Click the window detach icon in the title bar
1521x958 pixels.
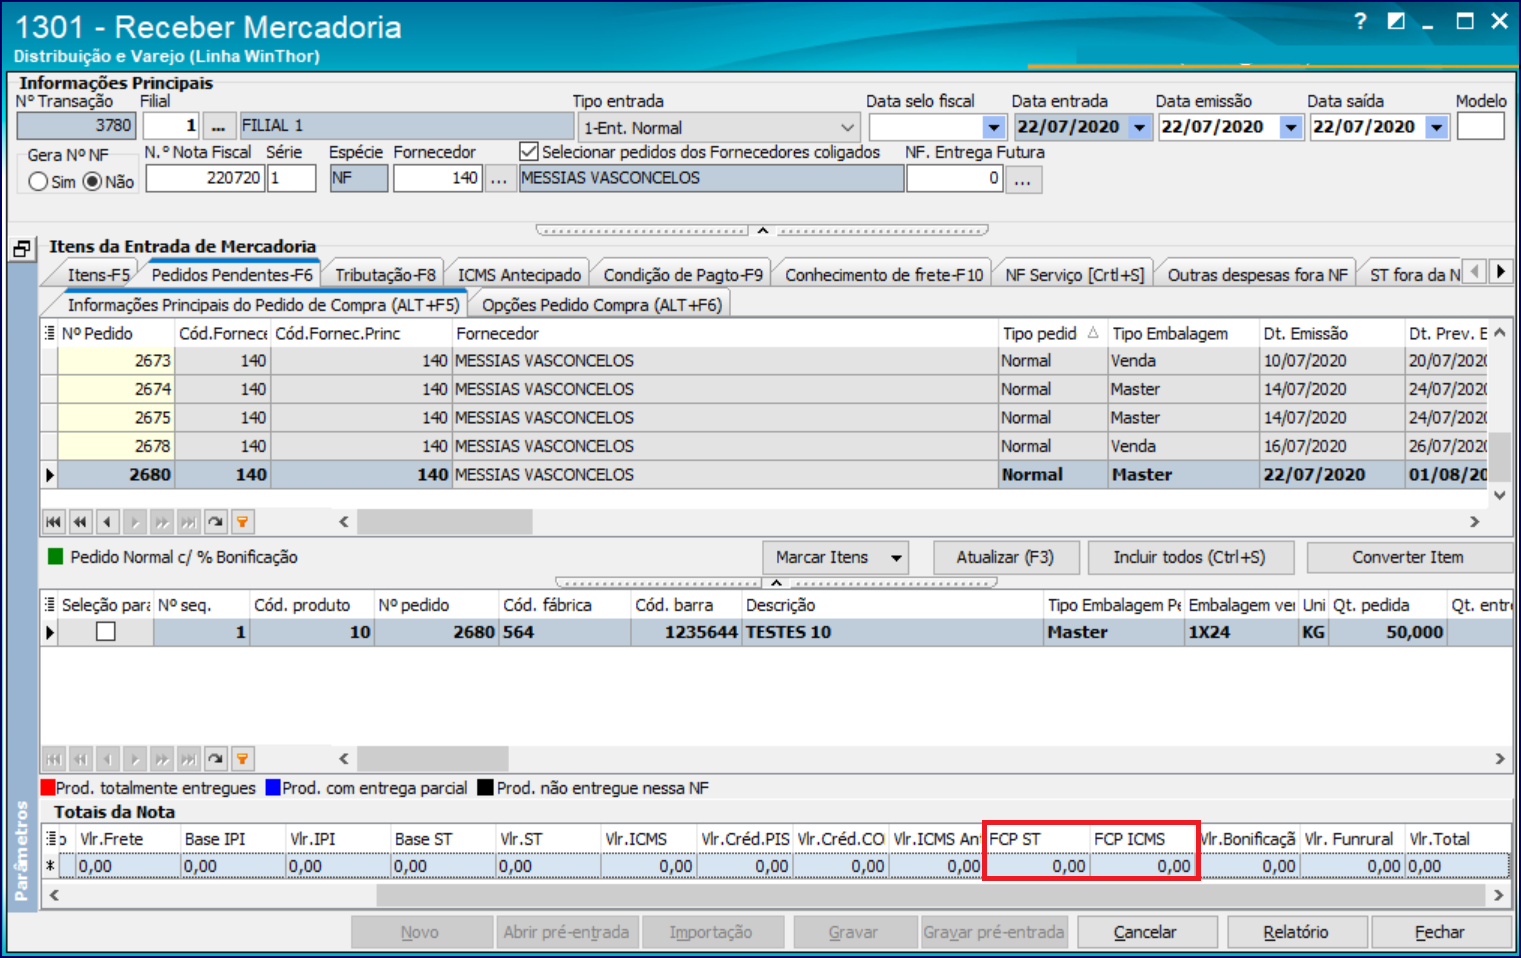1396,21
